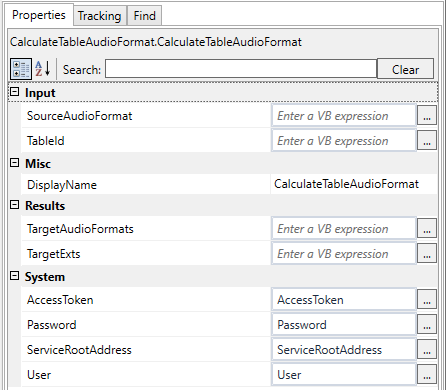This screenshot has height=390, width=446.
Task: Collapse the Misc category
Action: 15,163
